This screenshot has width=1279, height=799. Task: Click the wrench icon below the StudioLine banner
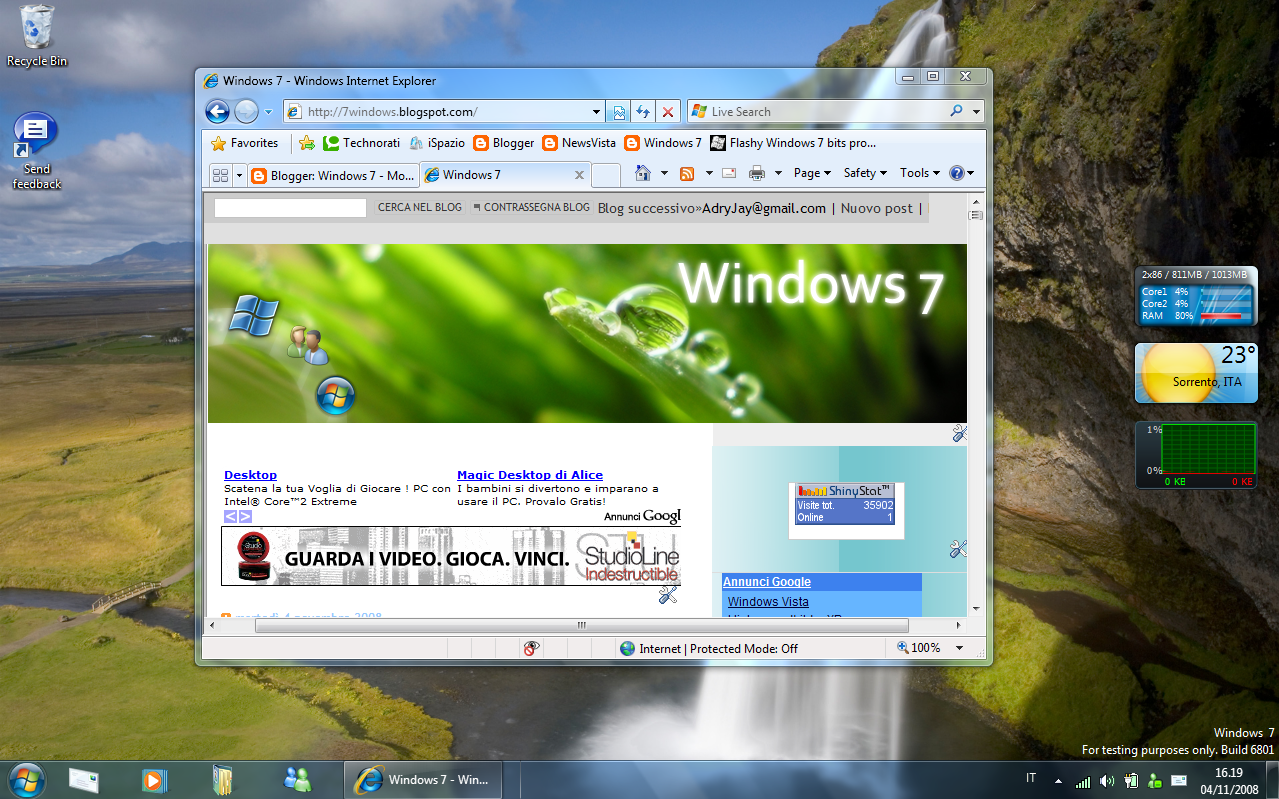(669, 595)
